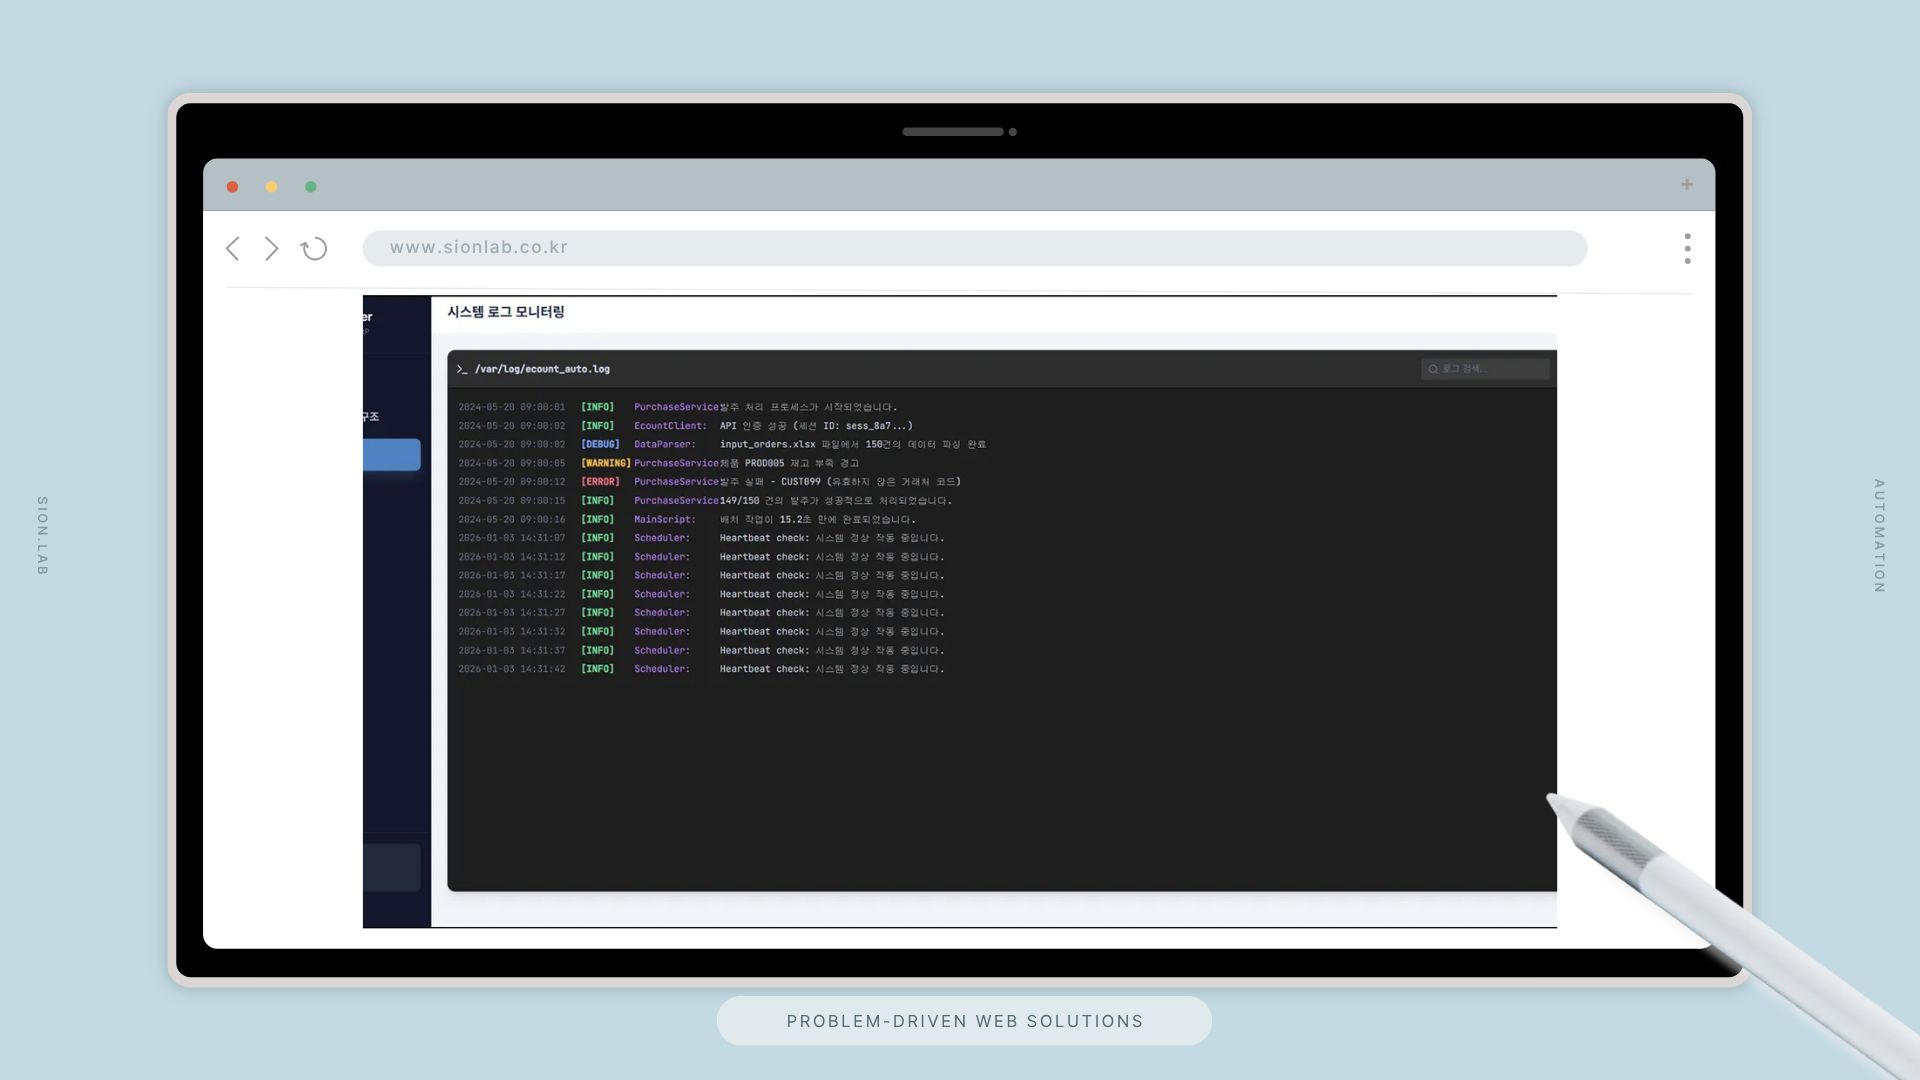
Task: Open new tab with plus icon
Action: point(1686,185)
